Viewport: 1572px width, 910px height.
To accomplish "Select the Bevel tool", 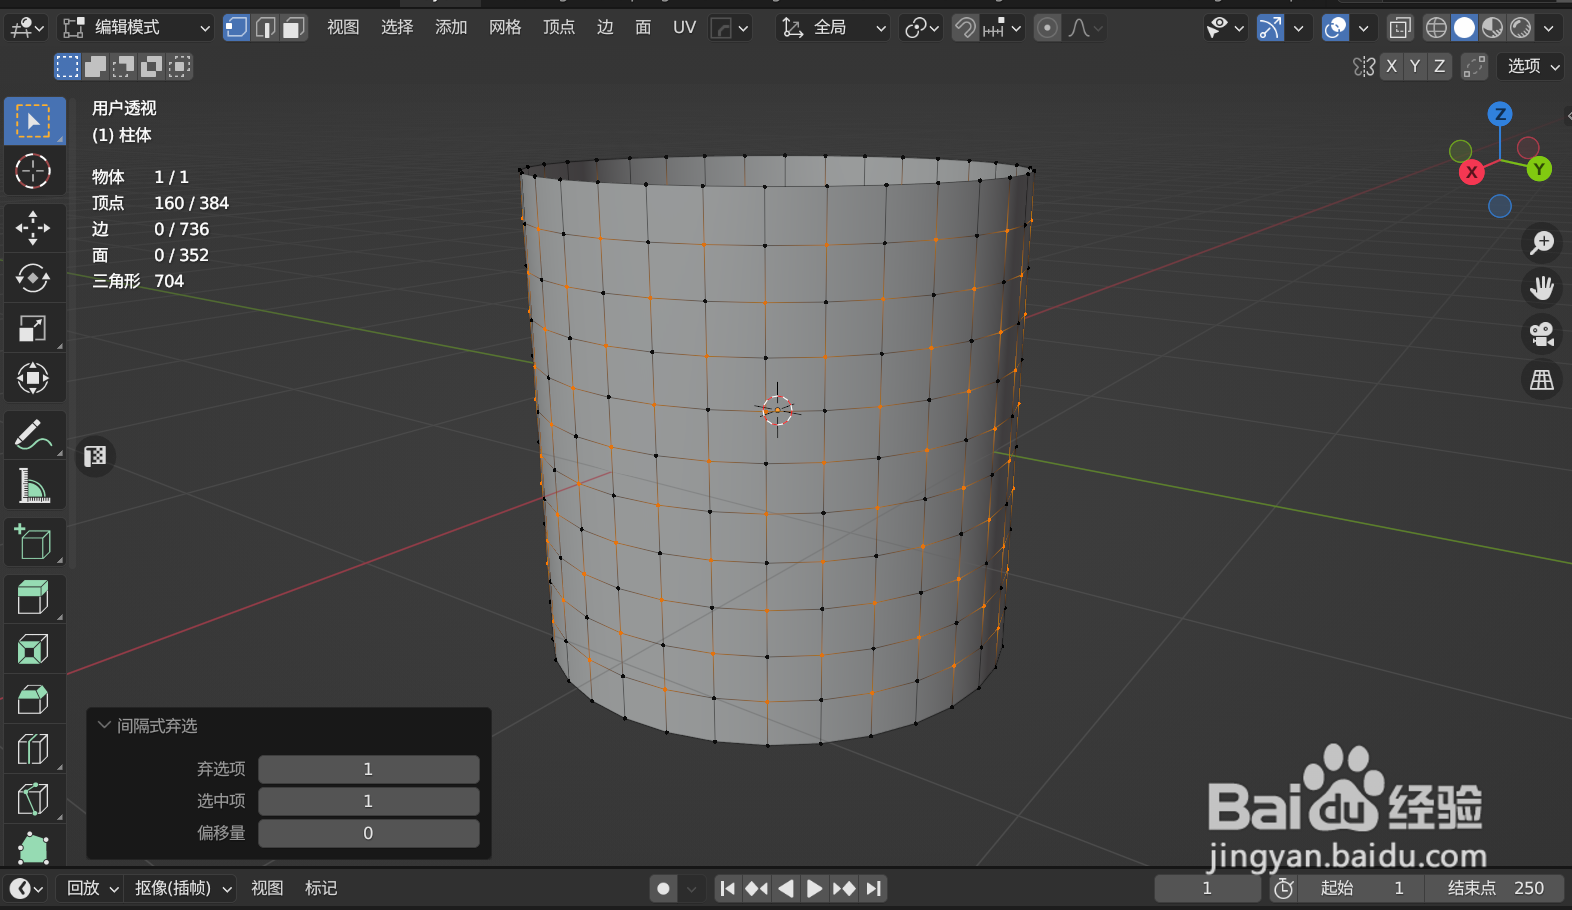I will click(x=34, y=699).
